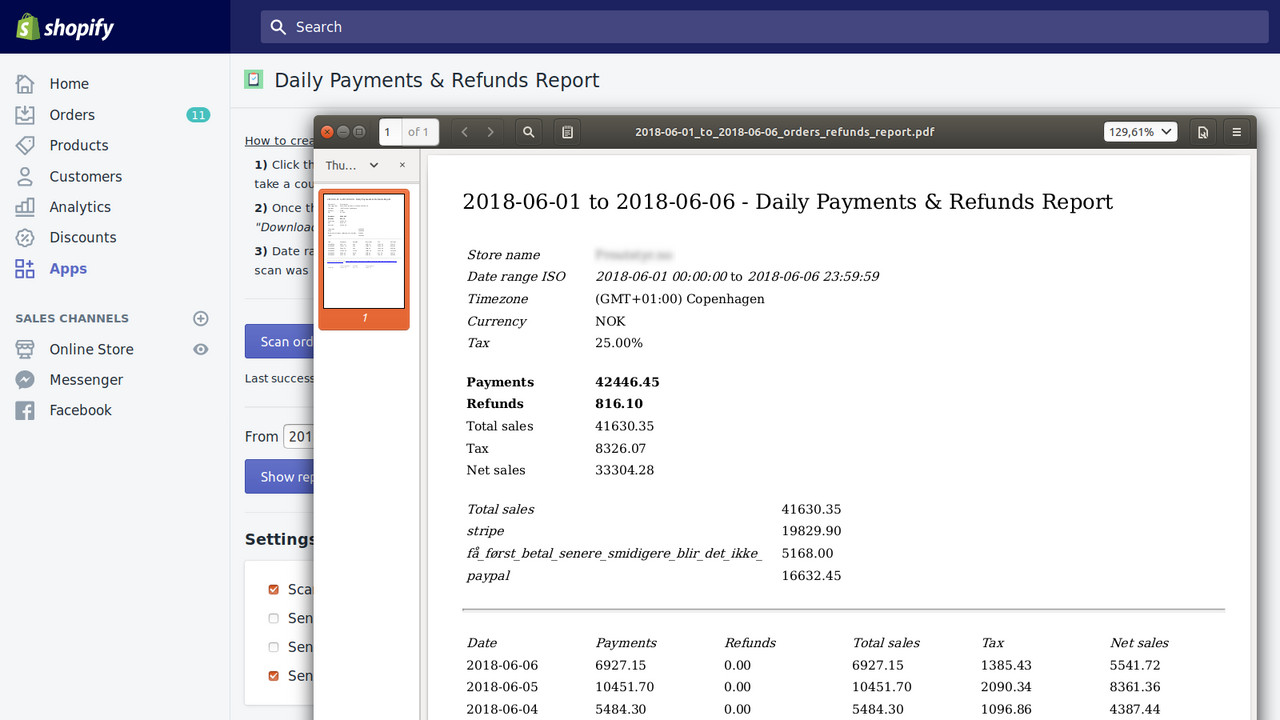Viewport: 1280px width, 720px height.
Task: Go to next page in PDF viewer
Action: (x=490, y=132)
